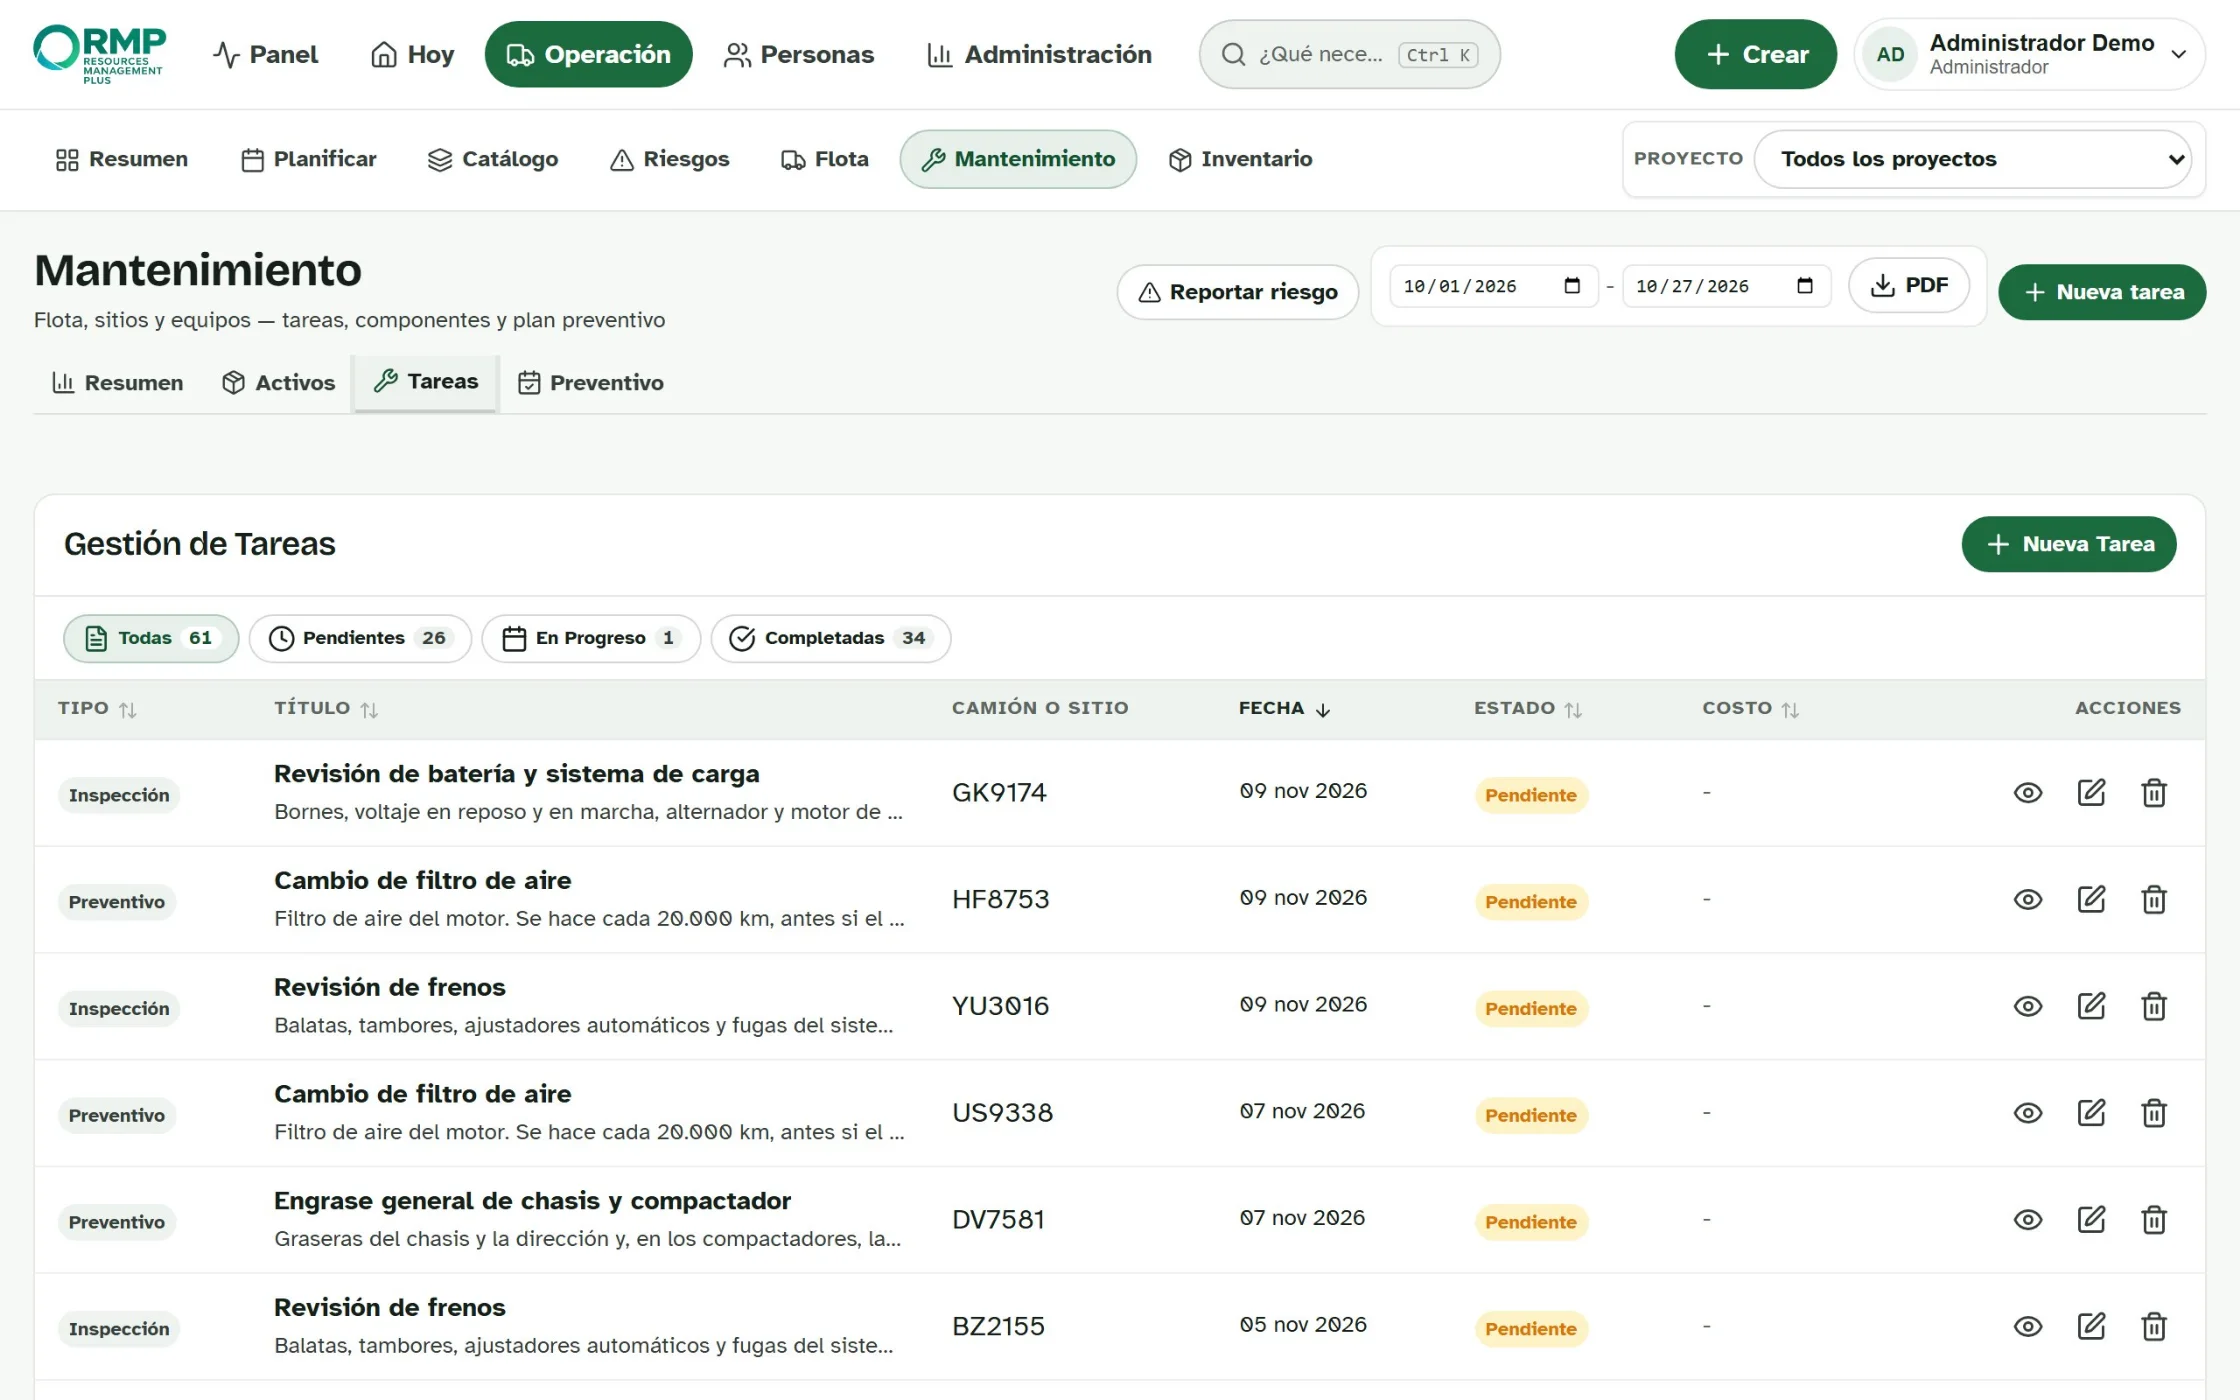The height and width of the screenshot is (1400, 2240).
Task: Delete the US9338 air filter task
Action: click(2154, 1113)
